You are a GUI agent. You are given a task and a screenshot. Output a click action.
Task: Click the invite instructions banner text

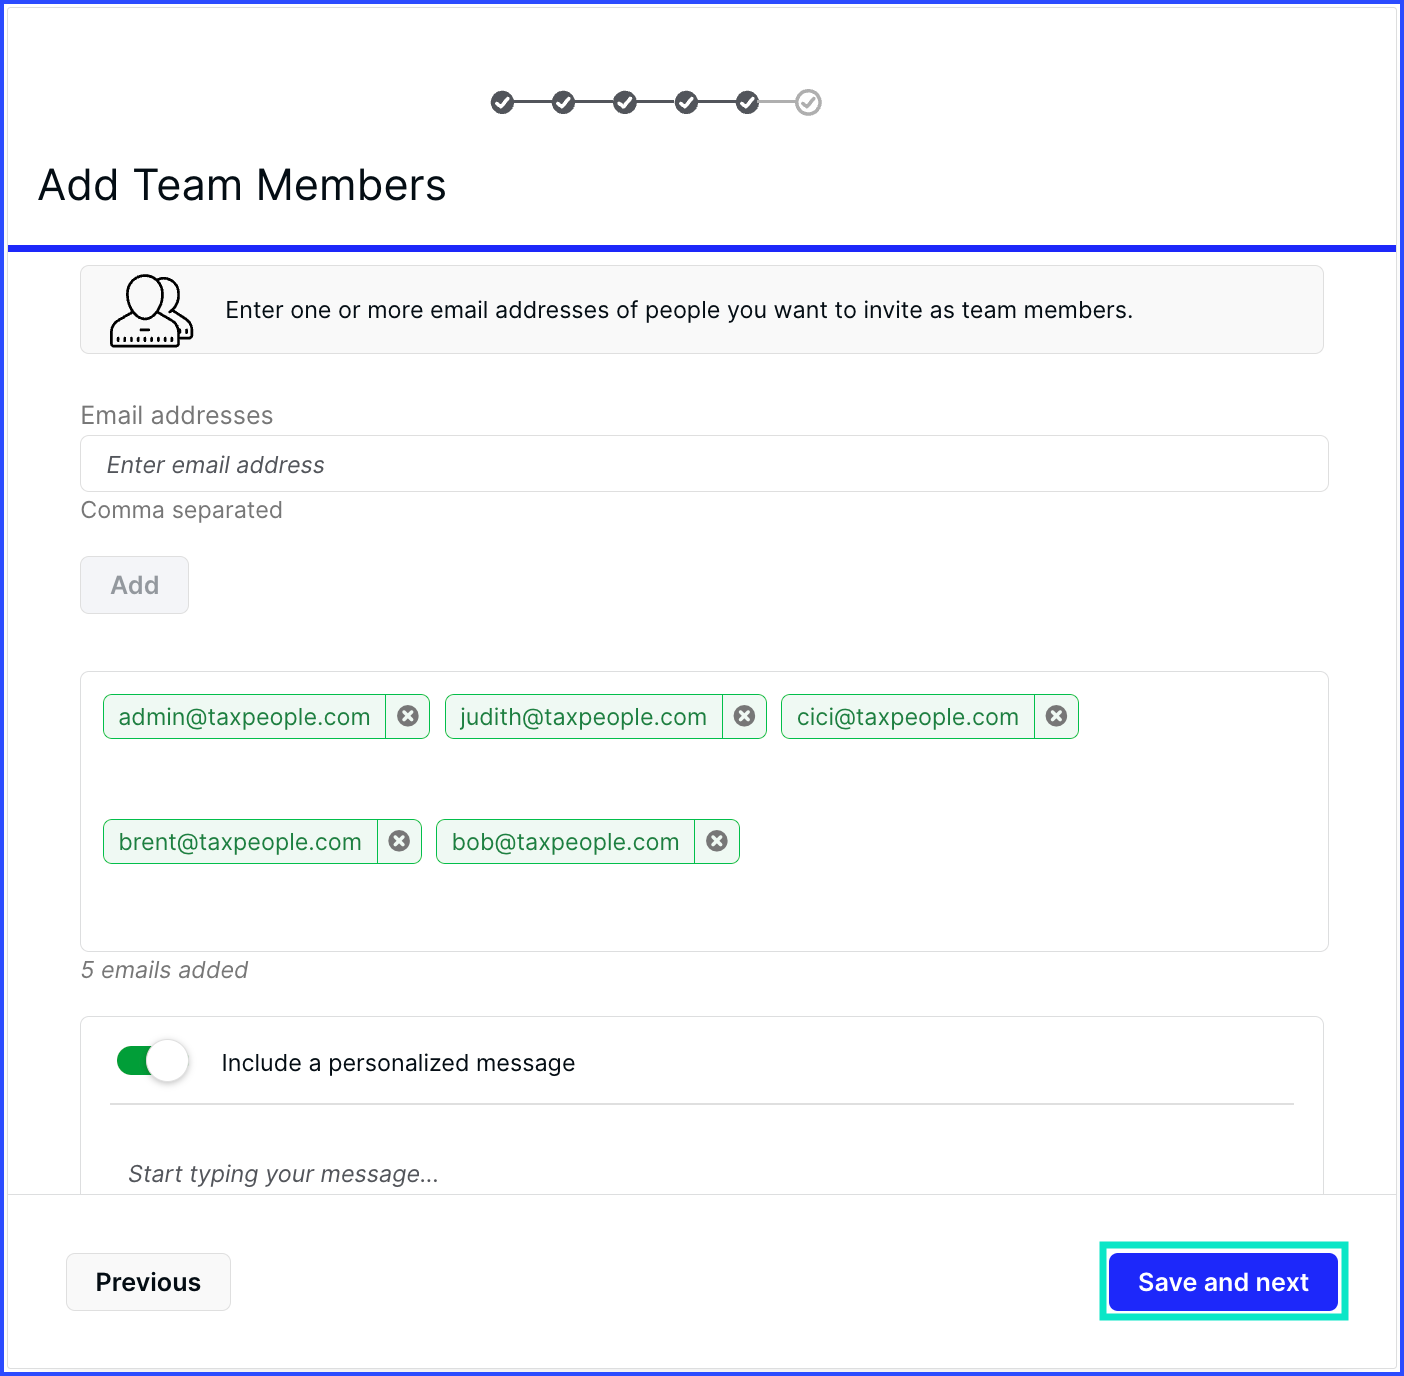click(x=679, y=310)
